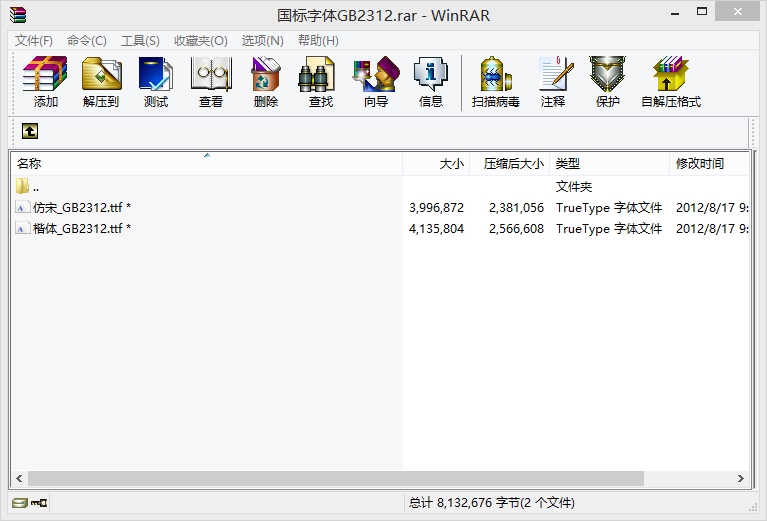Click the 添加 (Add) toolbar icon
The width and height of the screenshot is (767, 521).
45,74
